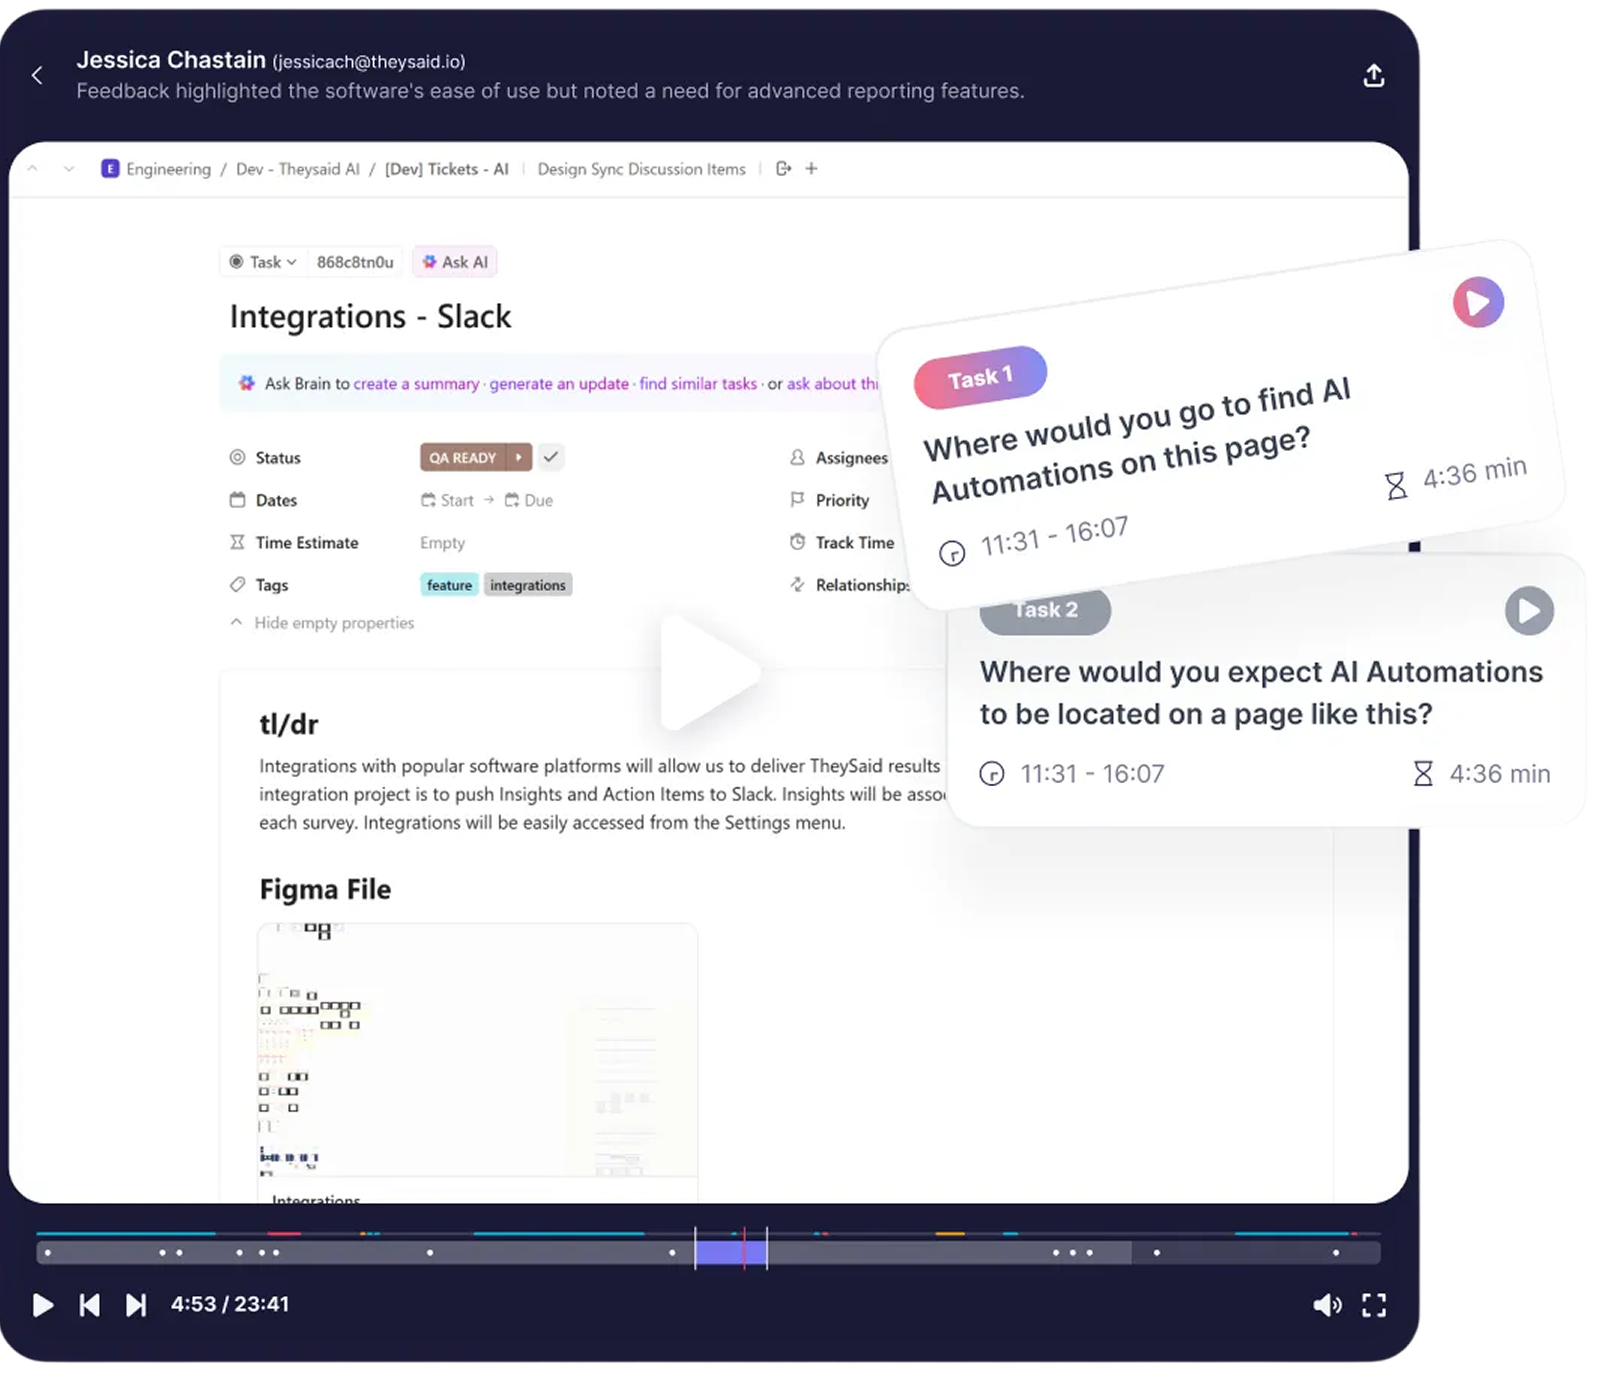Click the large center play overlay
The height and width of the screenshot is (1377, 1599).
click(709, 672)
